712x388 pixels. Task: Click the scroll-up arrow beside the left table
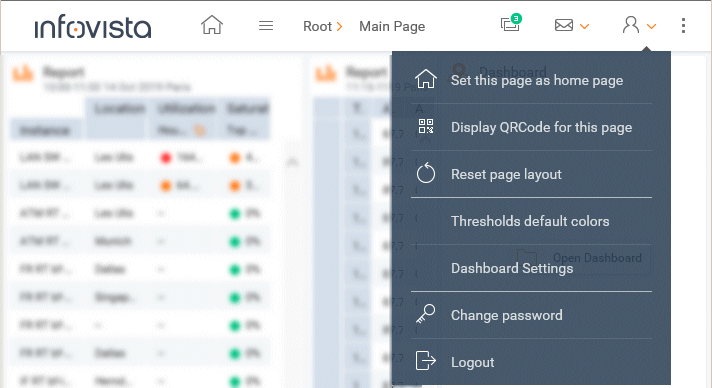(292, 162)
